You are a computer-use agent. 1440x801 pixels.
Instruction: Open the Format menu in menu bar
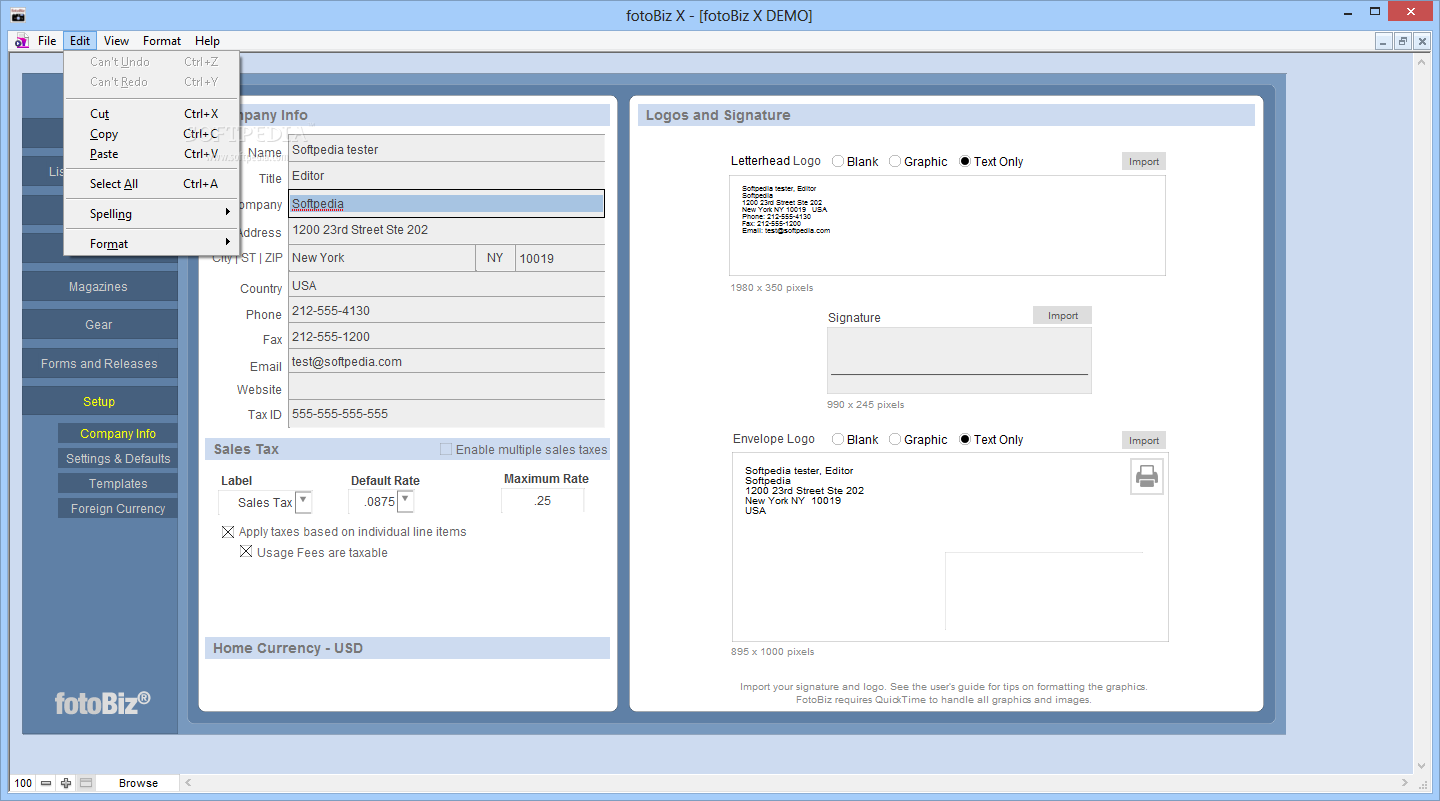162,41
